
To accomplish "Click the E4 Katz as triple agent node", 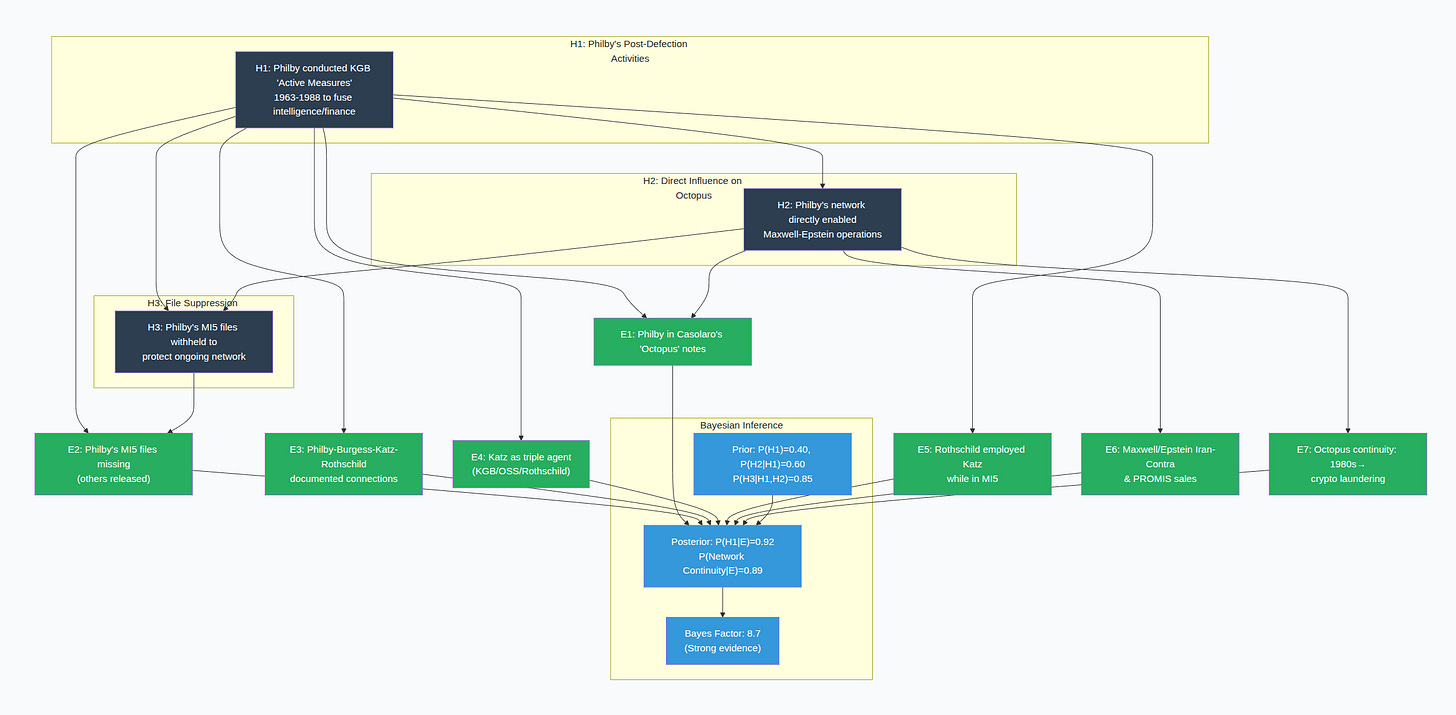I will click(521, 464).
